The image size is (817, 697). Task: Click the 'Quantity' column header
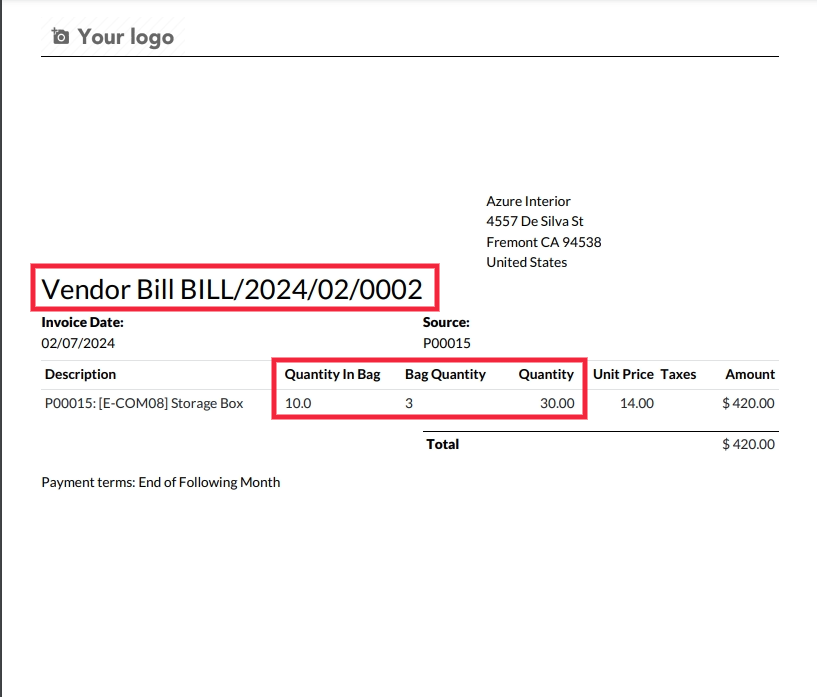(546, 374)
